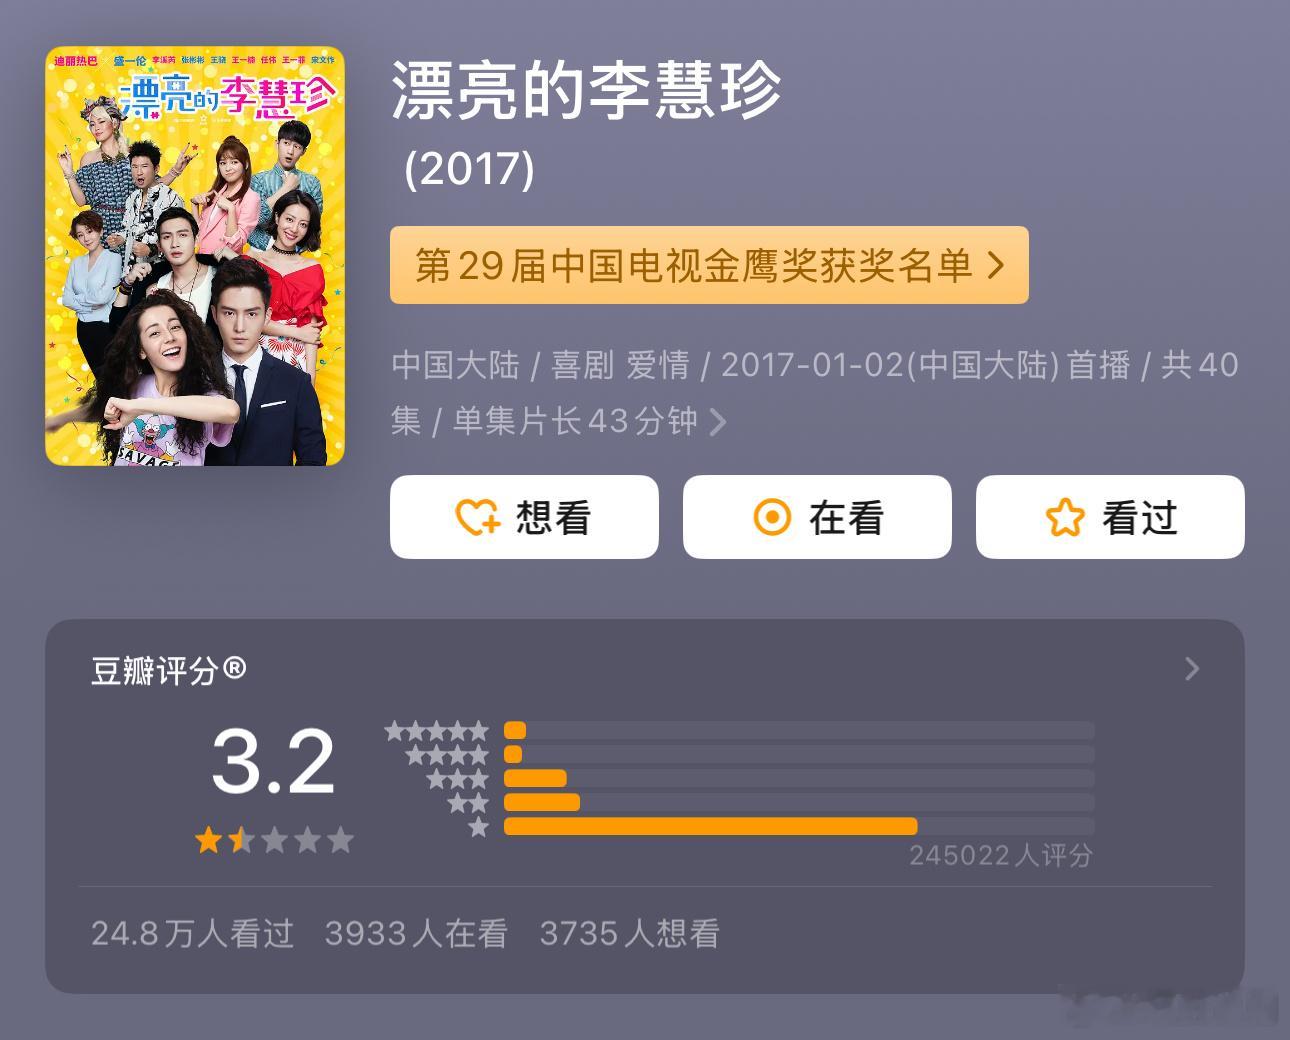Screen dimensions: 1290x1040
Task: Open the 漂亮的李慧珍 poster thumbnail
Action: click(x=195, y=256)
